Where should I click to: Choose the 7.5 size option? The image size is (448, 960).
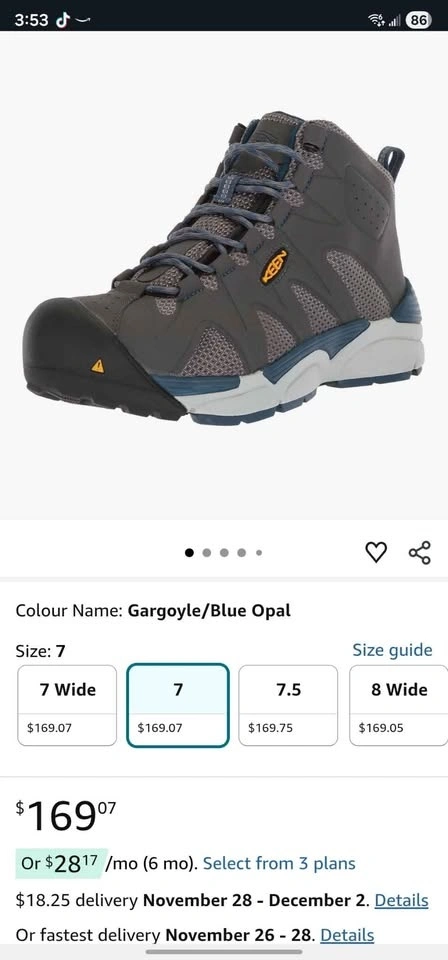[288, 705]
